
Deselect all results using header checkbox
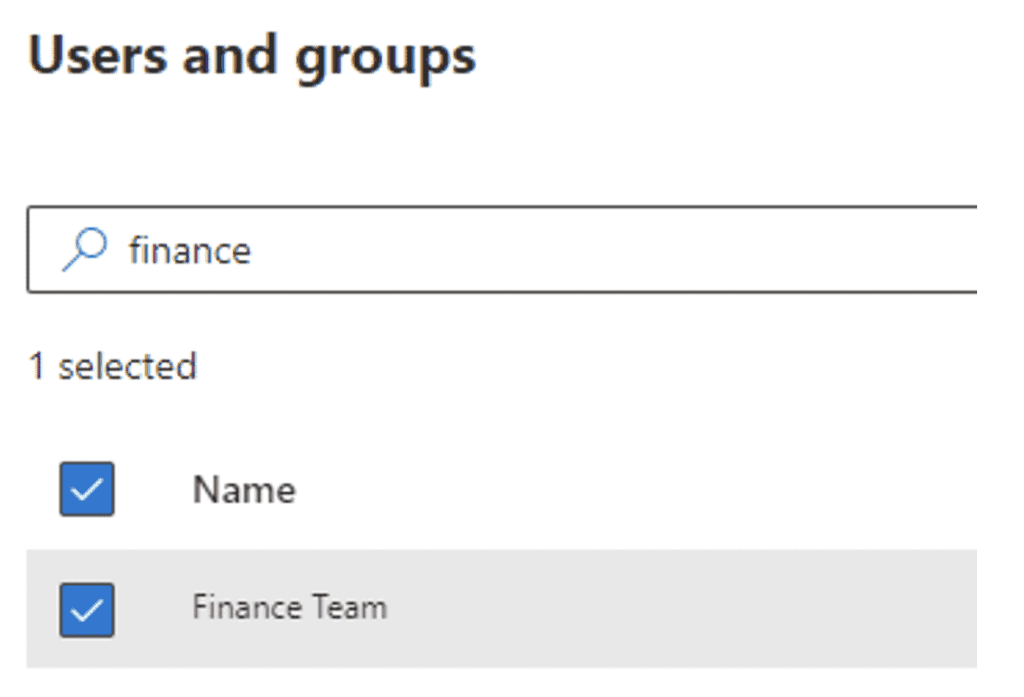87,489
